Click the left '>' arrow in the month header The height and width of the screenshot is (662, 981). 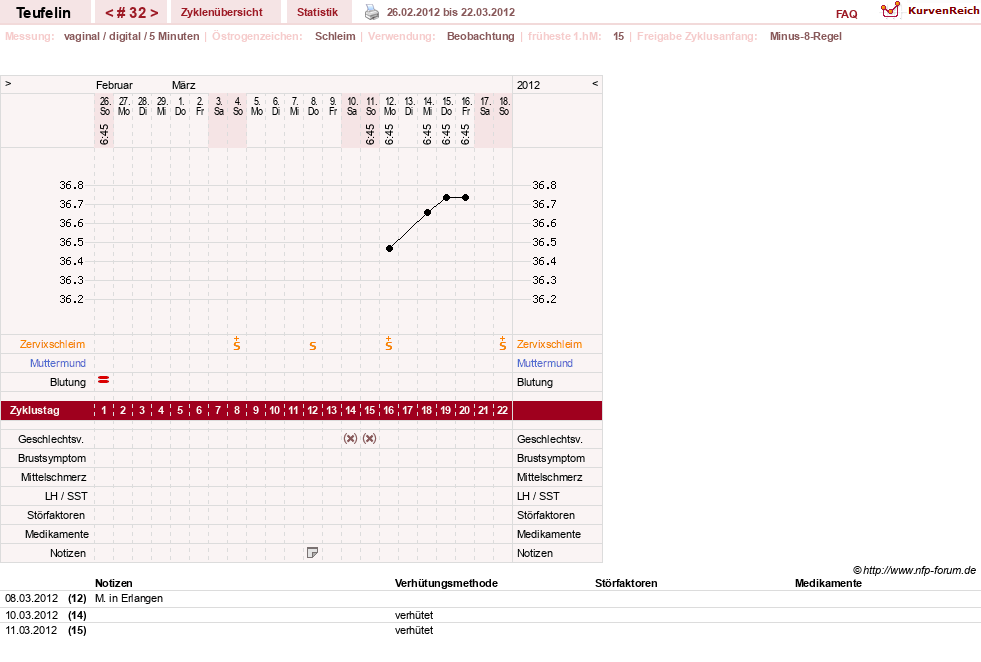[8, 84]
